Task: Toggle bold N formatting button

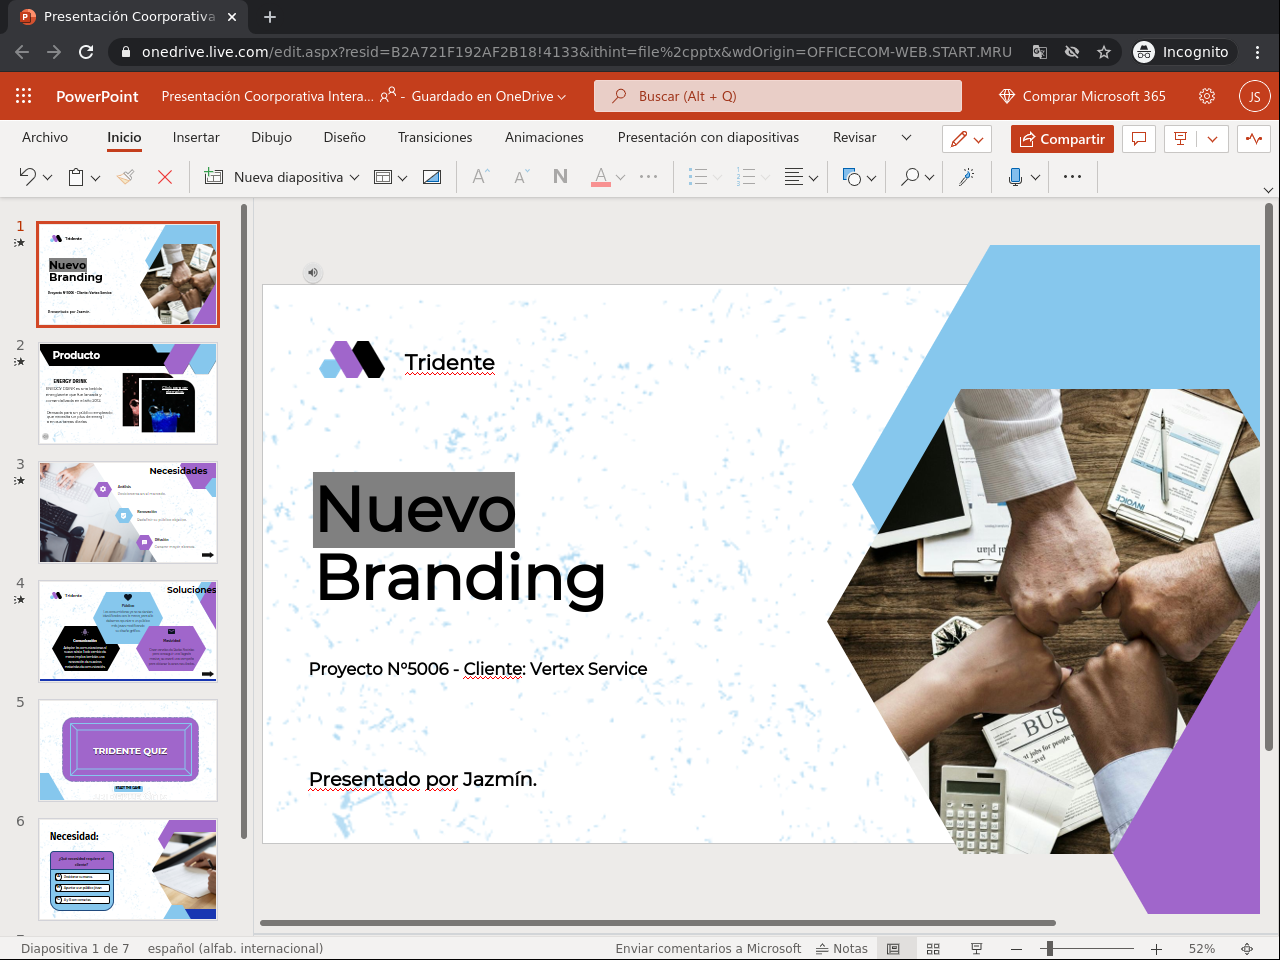Action: [x=560, y=177]
